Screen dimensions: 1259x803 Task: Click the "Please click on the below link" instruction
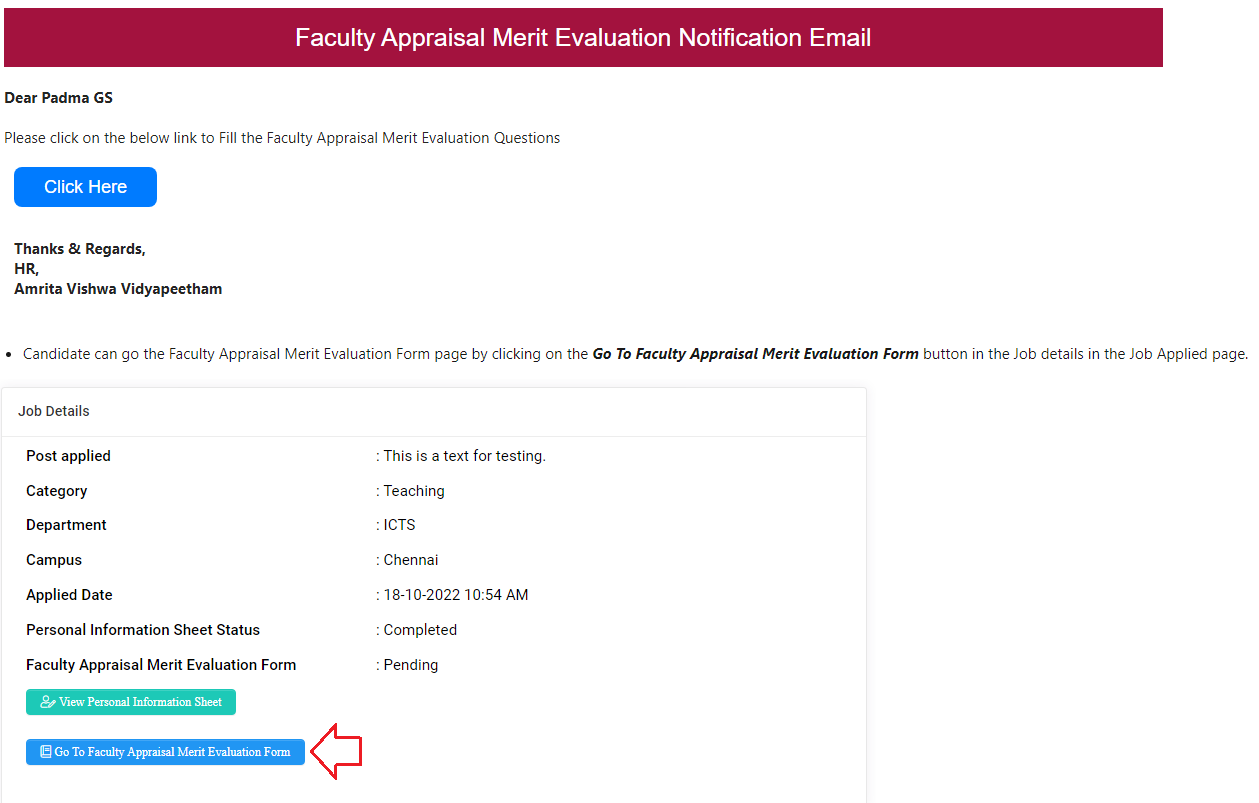(282, 138)
